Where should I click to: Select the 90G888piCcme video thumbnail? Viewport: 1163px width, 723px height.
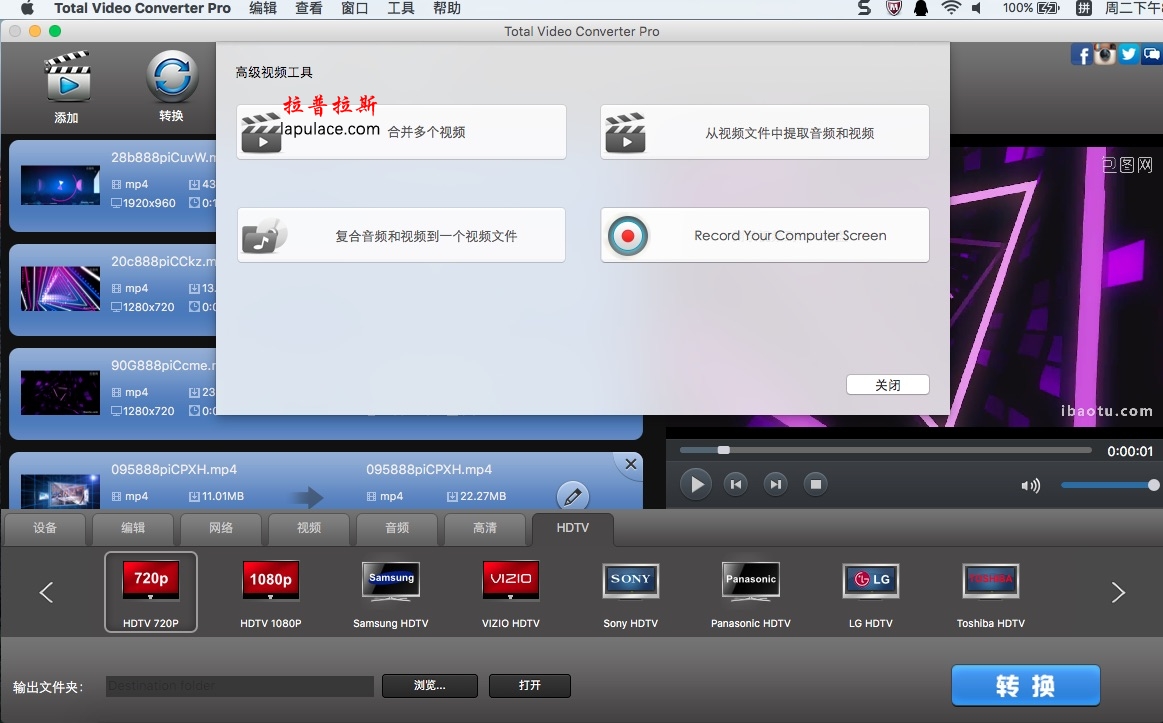pyautogui.click(x=60, y=392)
